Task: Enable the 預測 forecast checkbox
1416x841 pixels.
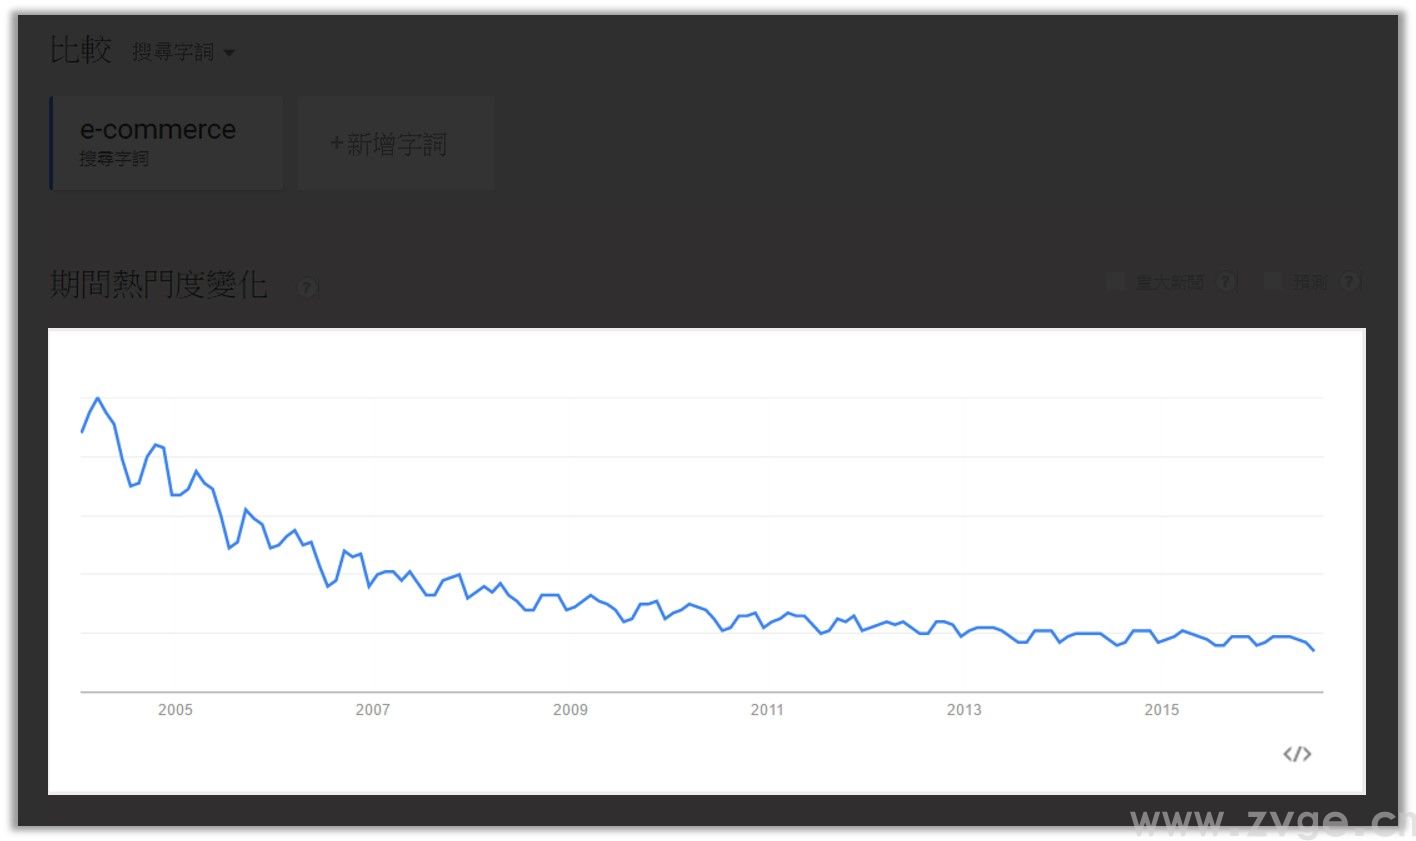Action: click(1273, 282)
